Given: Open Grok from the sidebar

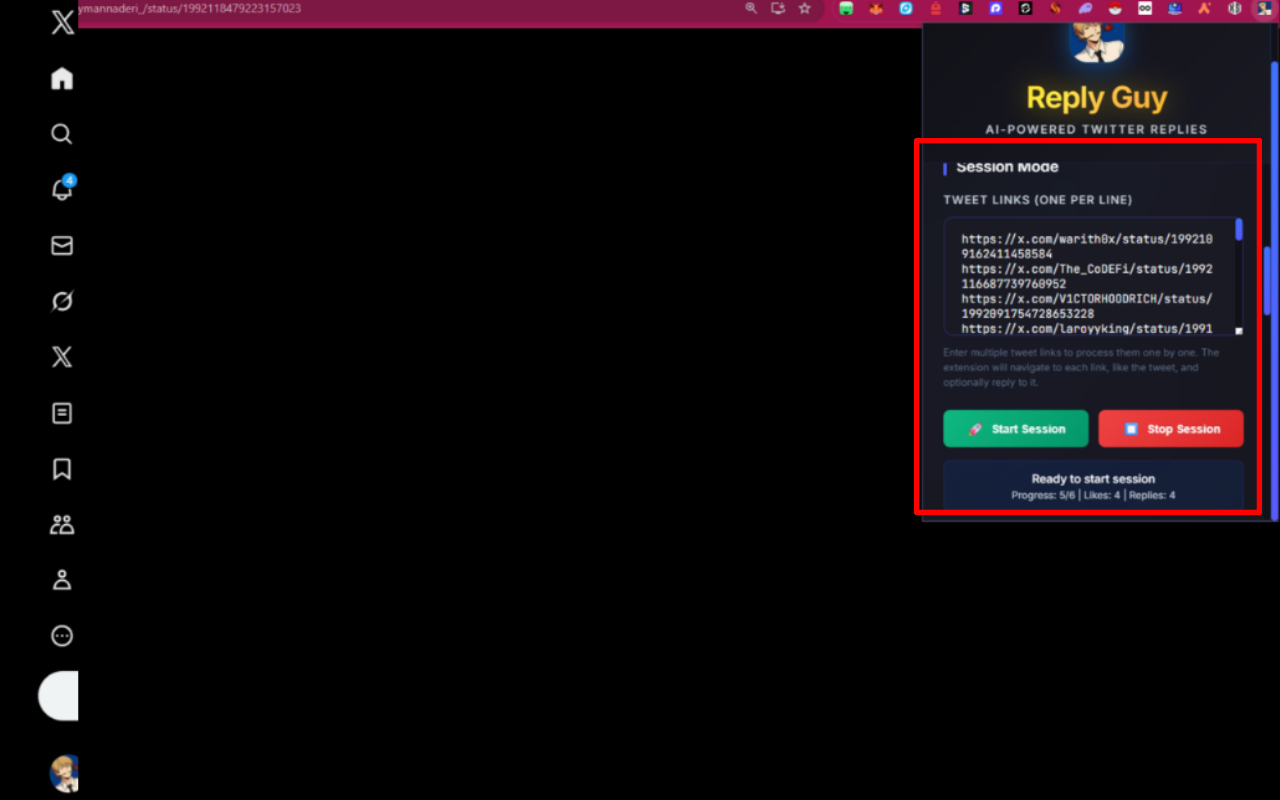Looking at the screenshot, I should pos(62,301).
